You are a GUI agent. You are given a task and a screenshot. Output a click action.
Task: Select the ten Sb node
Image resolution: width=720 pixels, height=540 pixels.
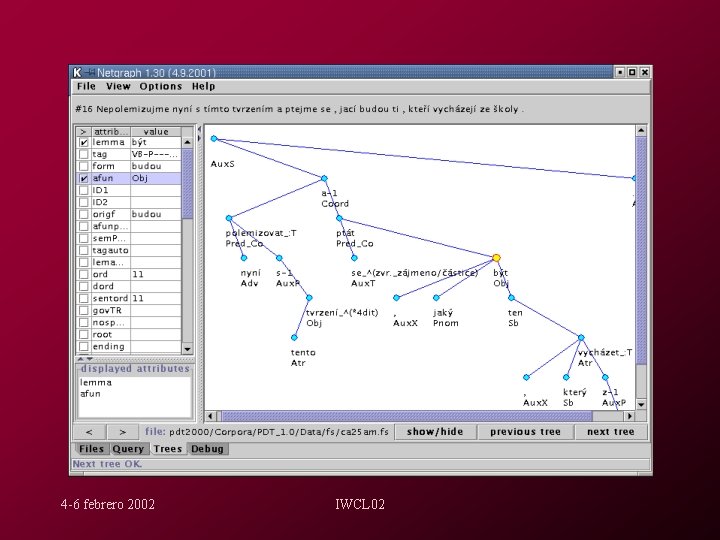[x=512, y=298]
